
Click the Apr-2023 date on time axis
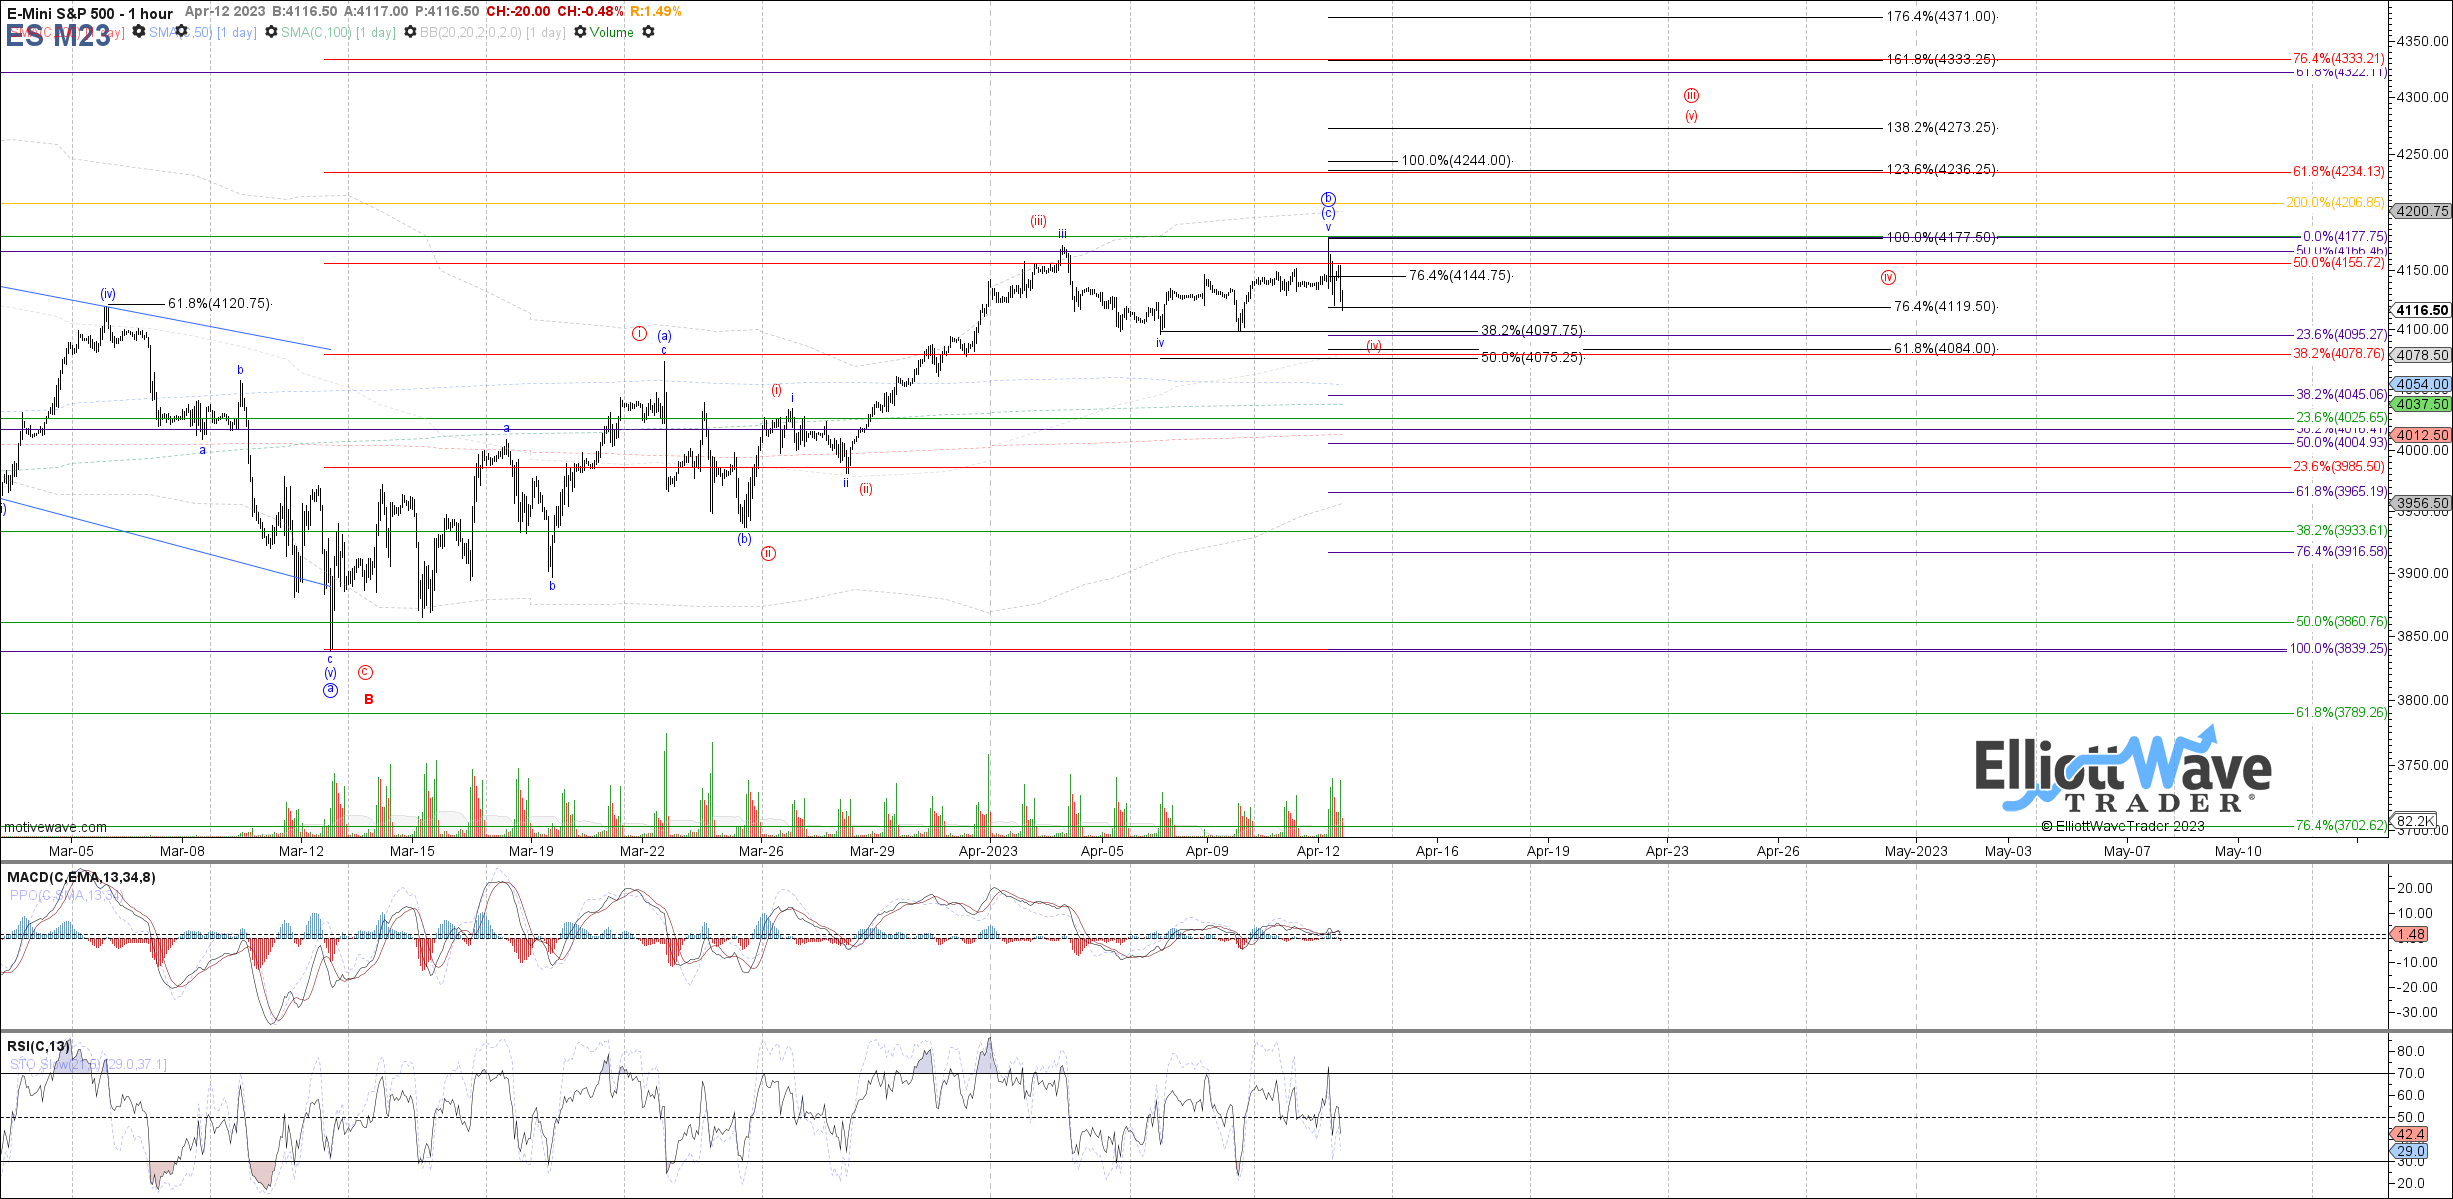[988, 851]
